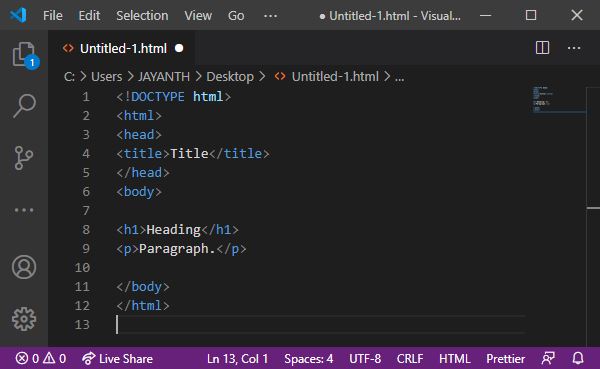Click line number 7 in gutter
600x369 pixels.
86,211
